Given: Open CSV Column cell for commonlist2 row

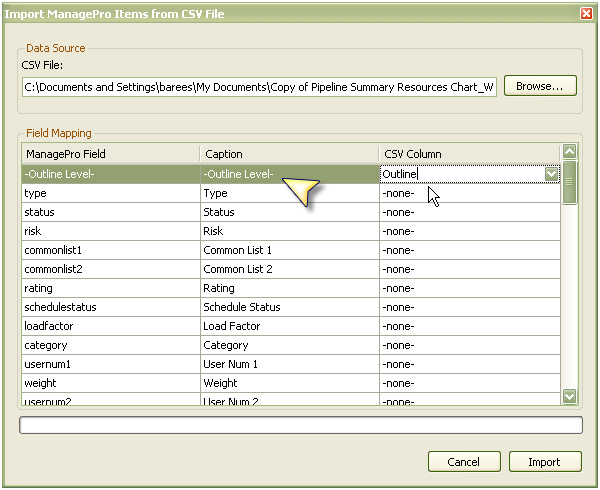Looking at the screenshot, I should [x=470, y=269].
